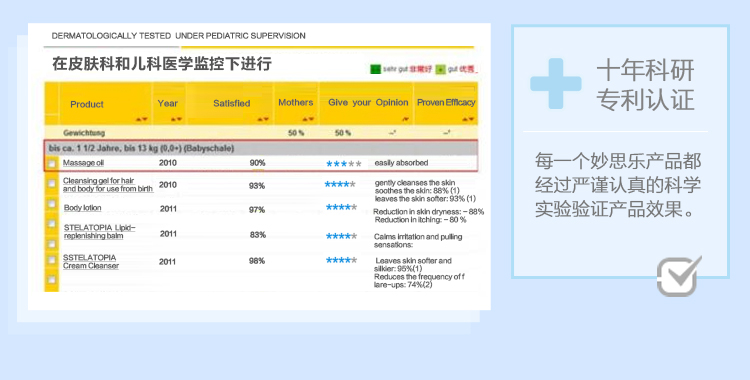Click the bis ca. 1 1/2 Jahre group row
The height and width of the screenshot is (380, 750).
pos(261,148)
